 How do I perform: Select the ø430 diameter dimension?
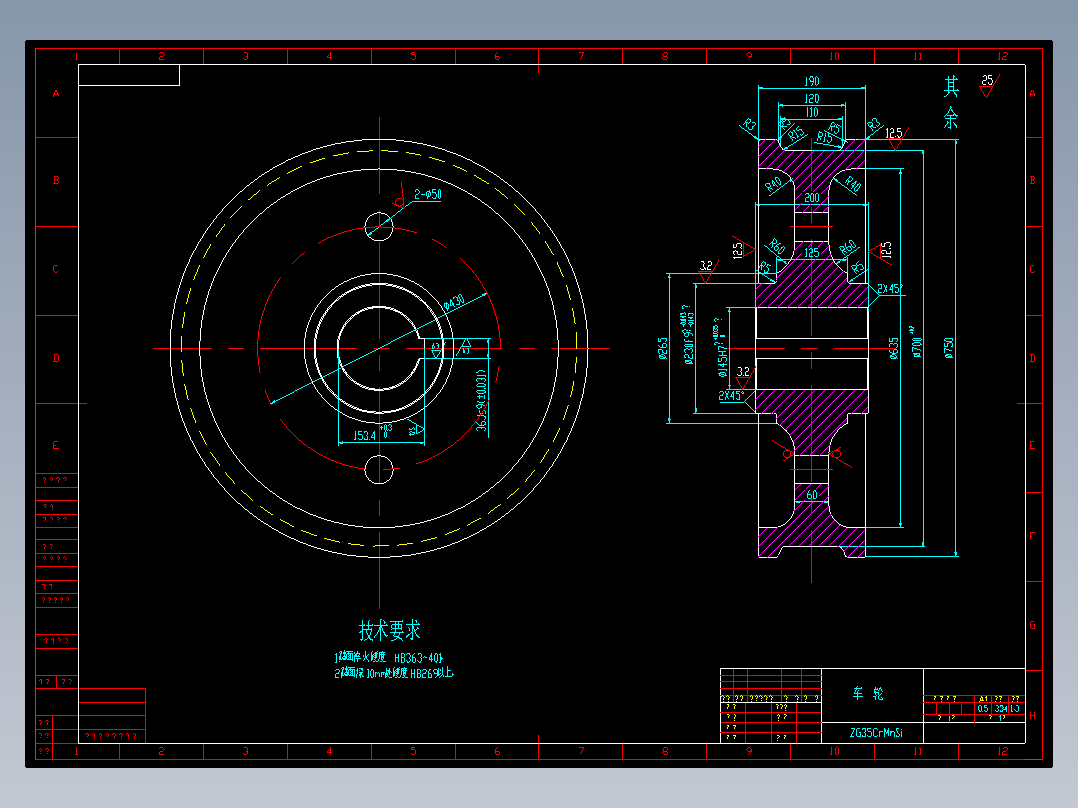tap(454, 303)
